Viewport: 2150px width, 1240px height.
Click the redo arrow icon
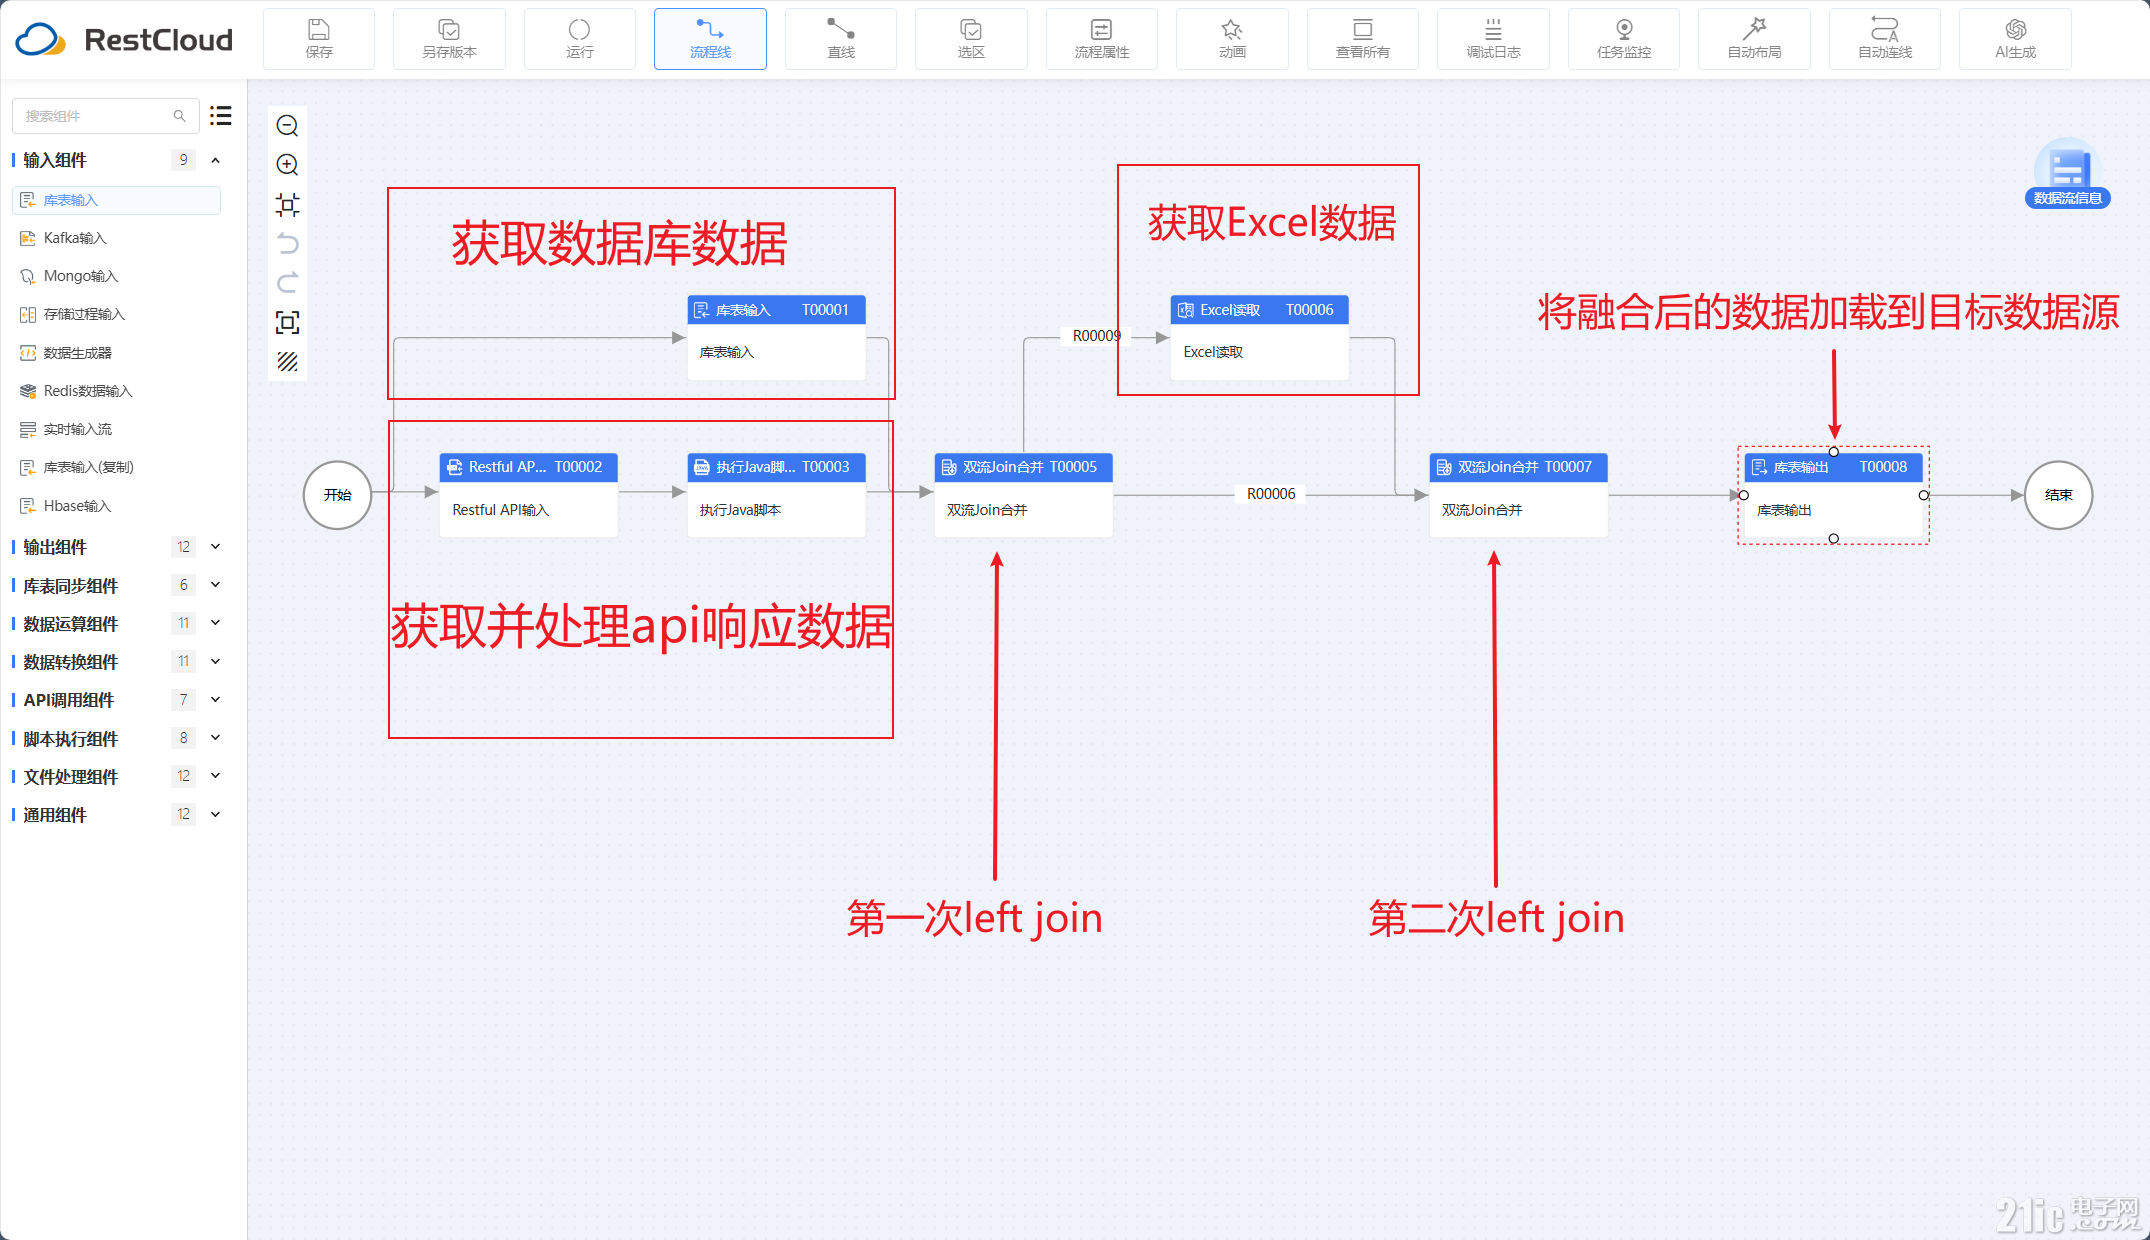[287, 282]
